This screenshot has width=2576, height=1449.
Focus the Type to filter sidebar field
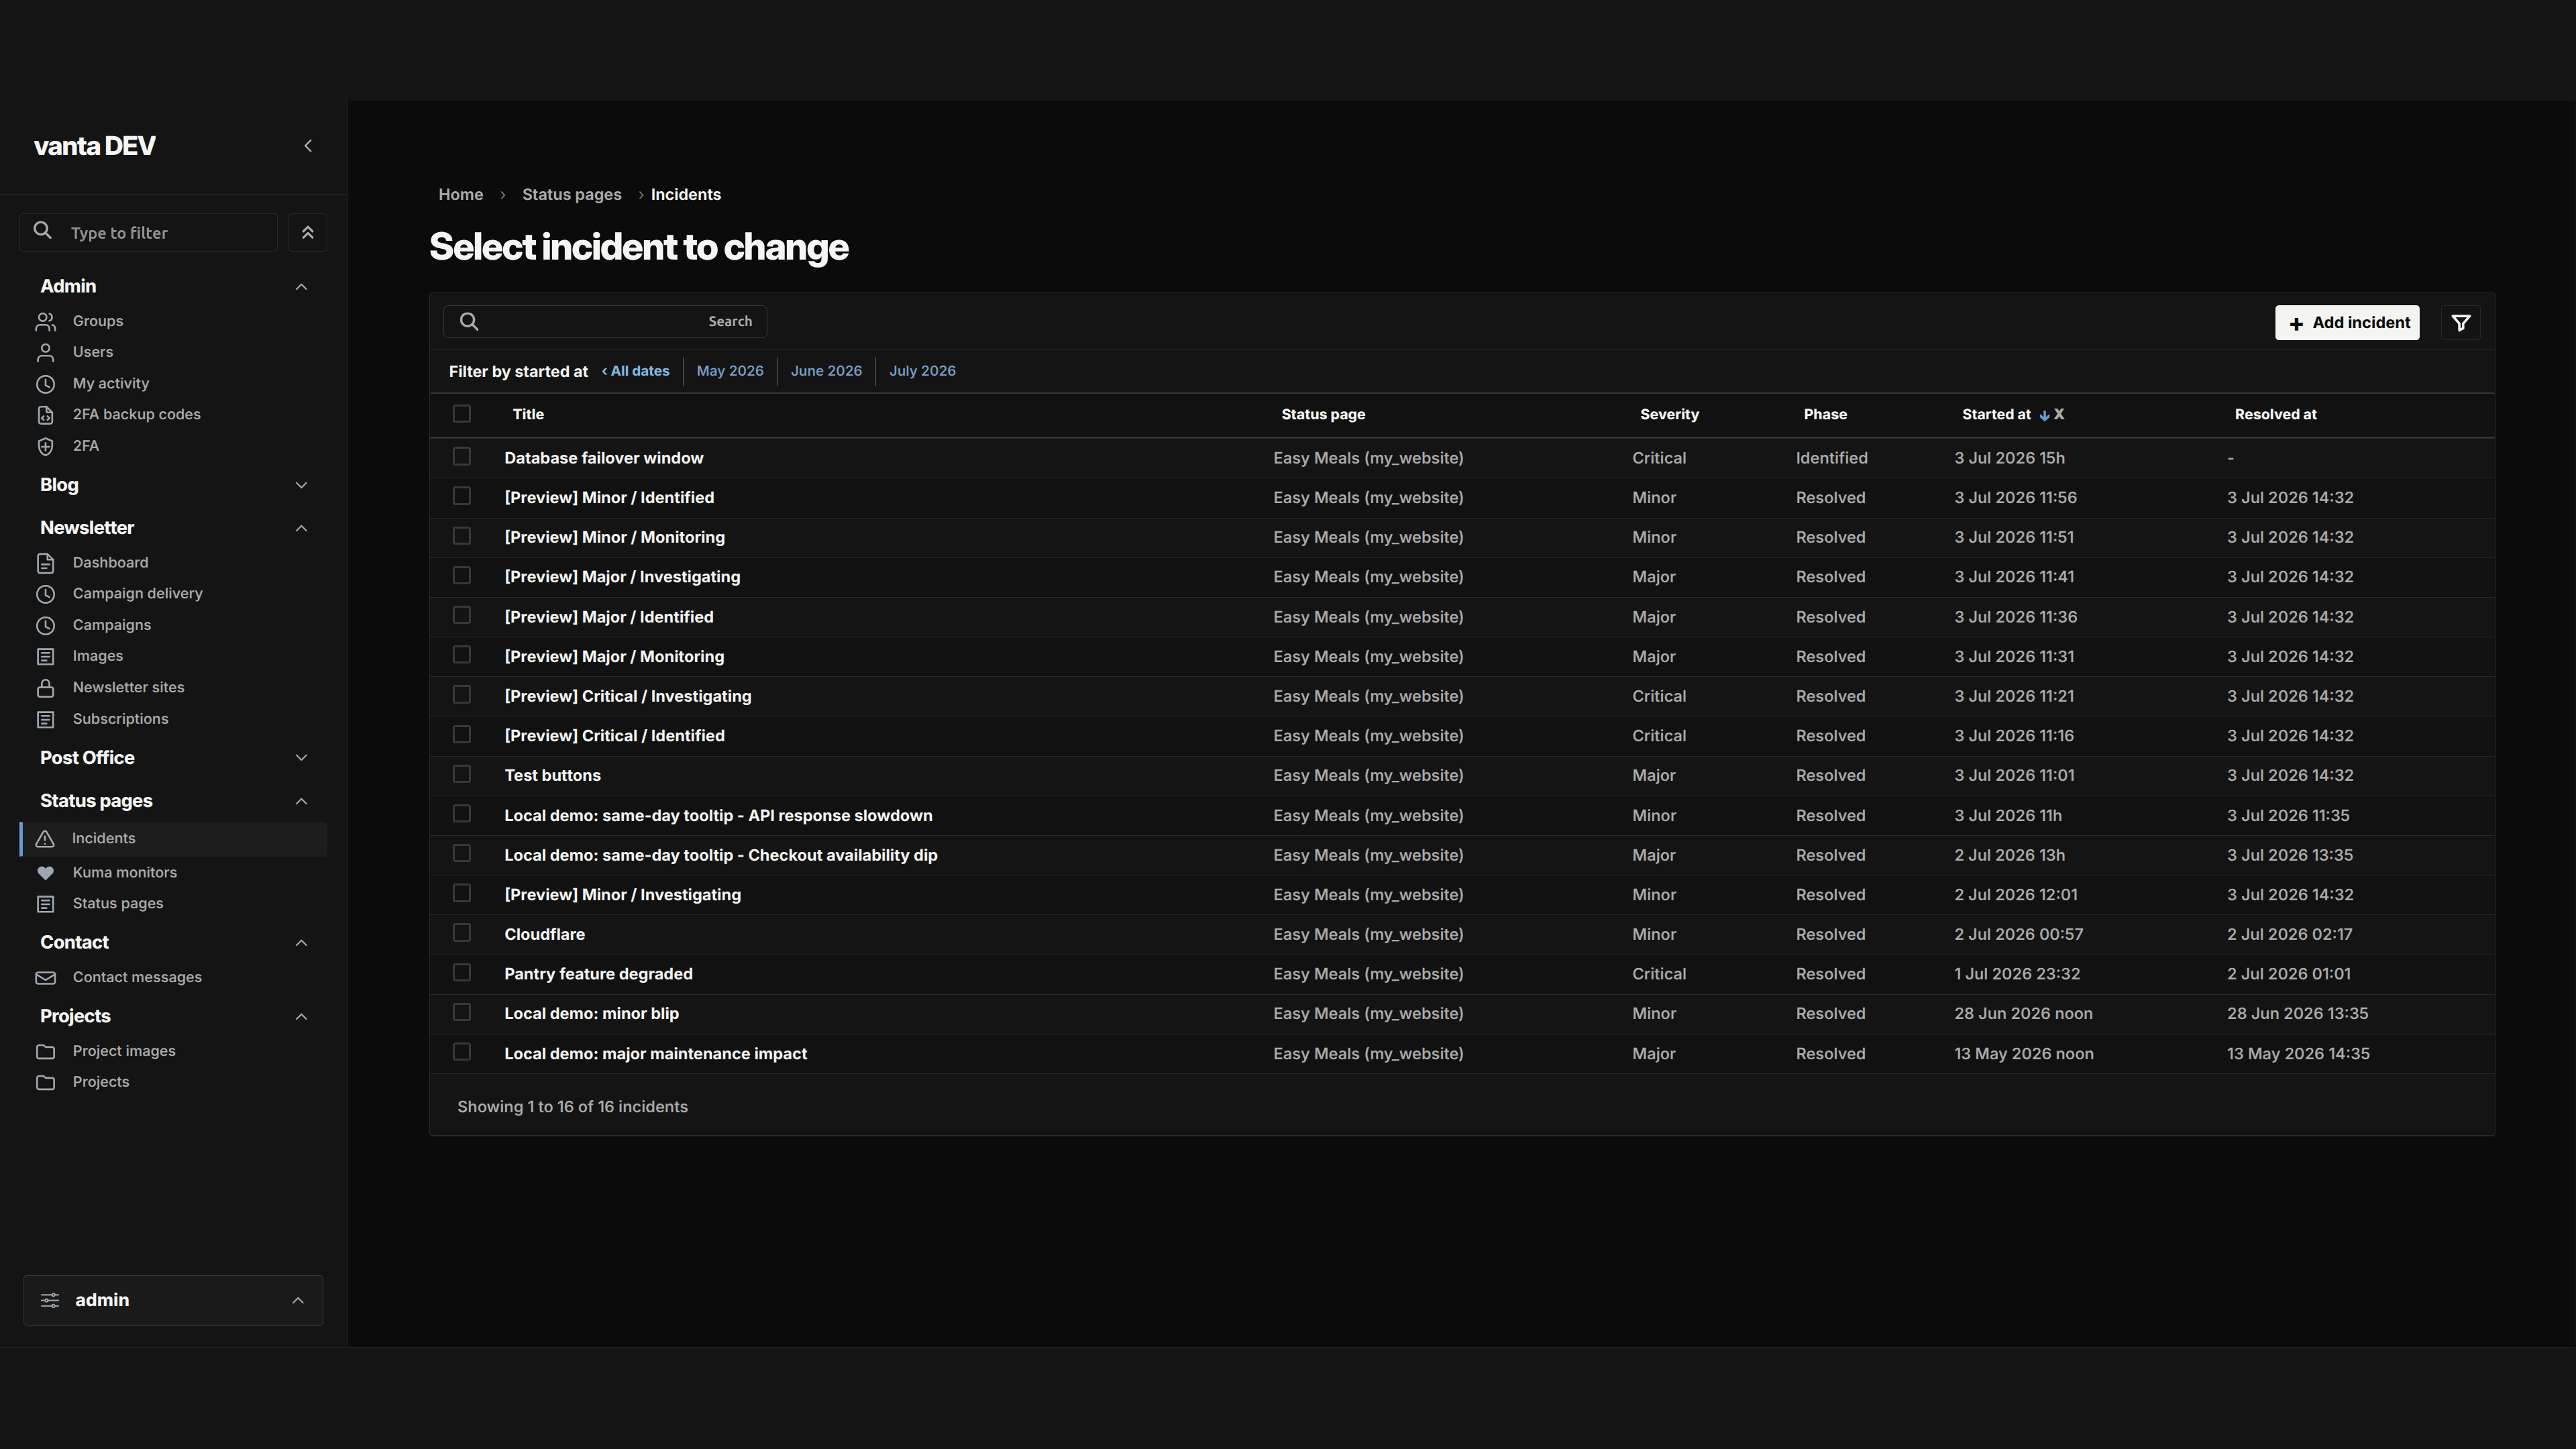pyautogui.click(x=148, y=232)
